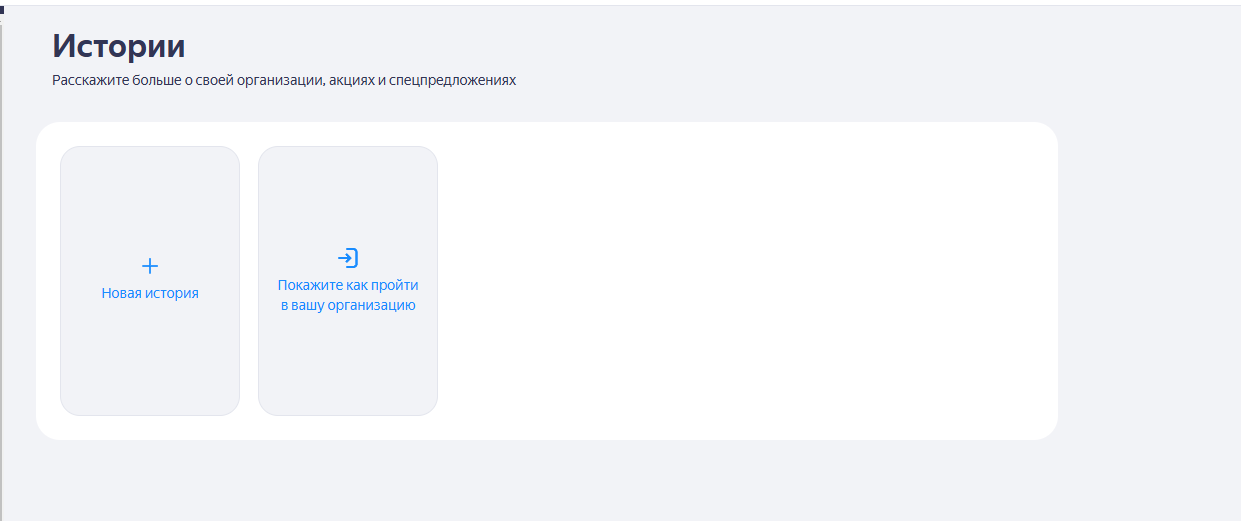Viewport: 1241px width, 521px height.
Task: Click the plus icon for new story
Action: pos(150,266)
